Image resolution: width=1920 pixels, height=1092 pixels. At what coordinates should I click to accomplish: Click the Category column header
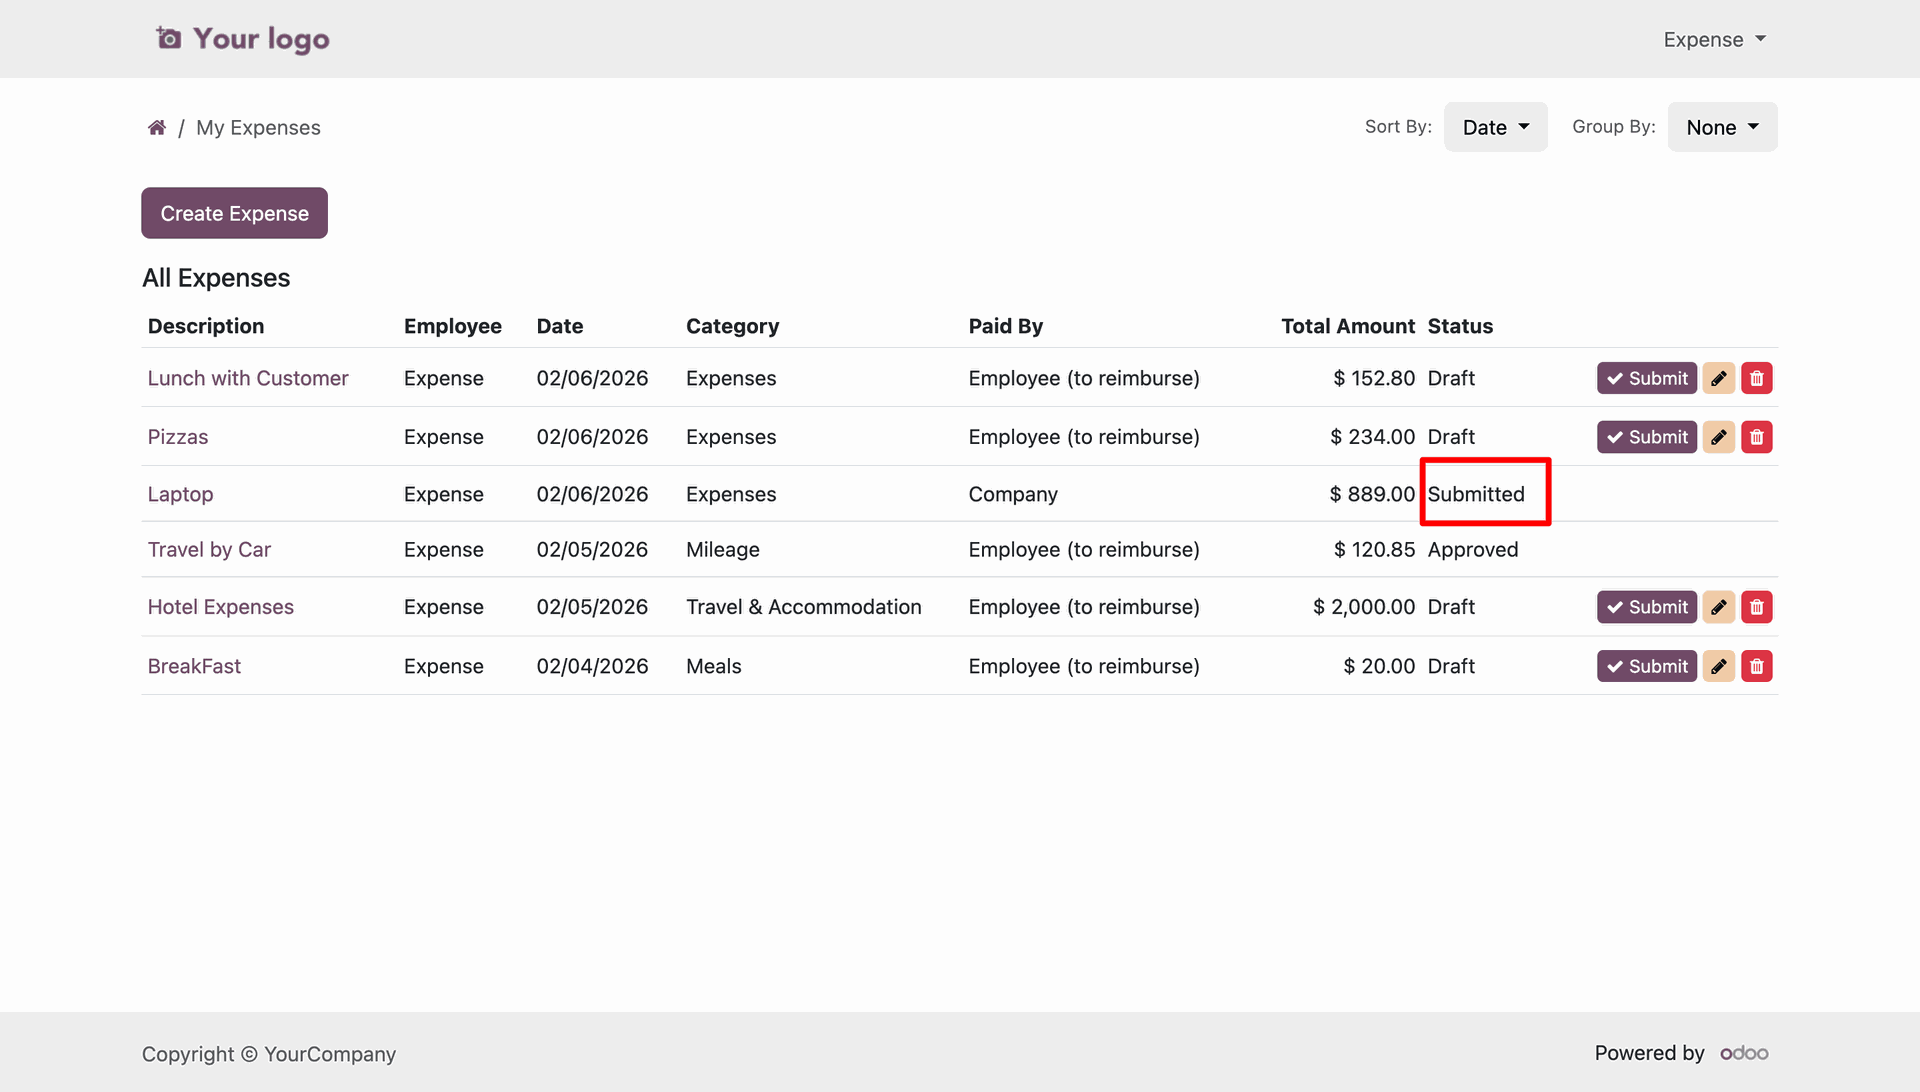(732, 326)
